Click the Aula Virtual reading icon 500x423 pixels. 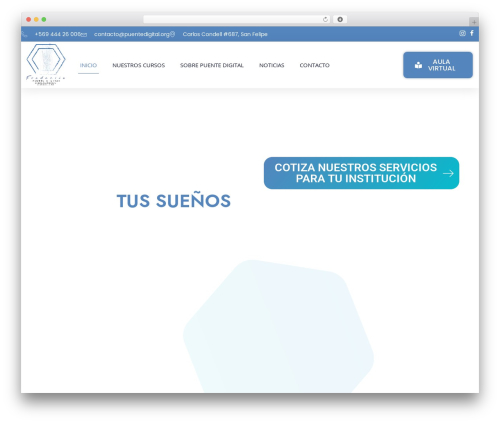(x=418, y=65)
